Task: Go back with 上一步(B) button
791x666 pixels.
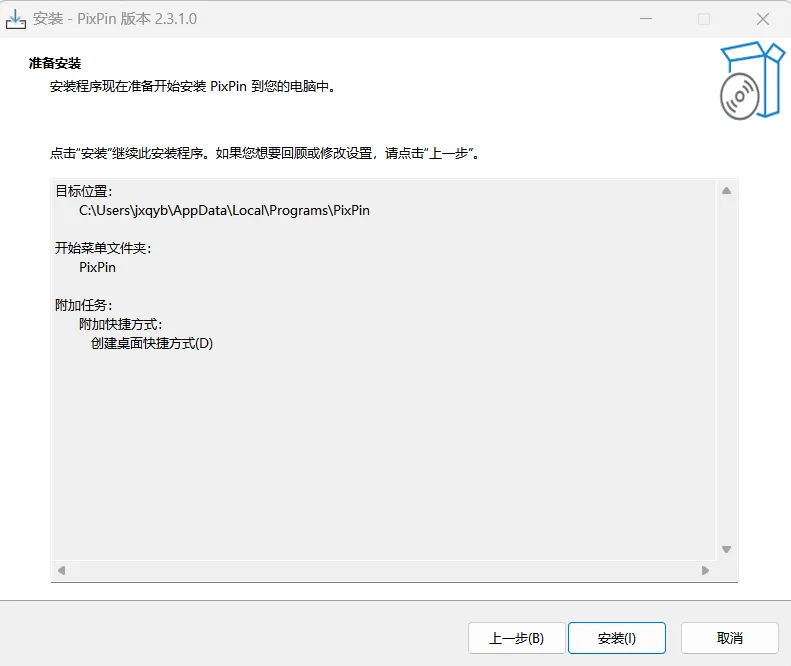Action: [517, 638]
